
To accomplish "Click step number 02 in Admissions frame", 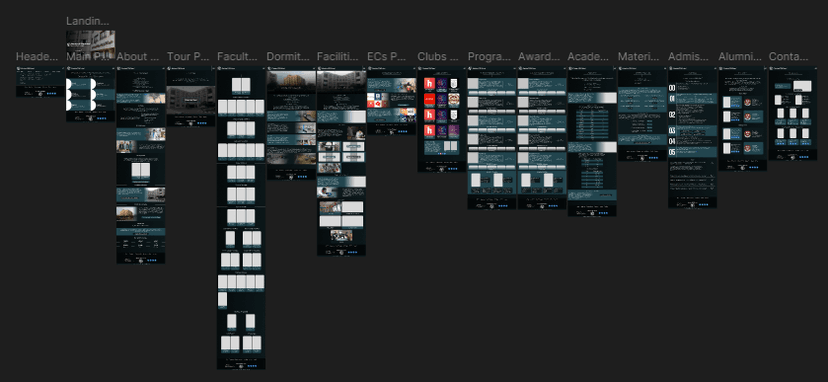I will coord(672,115).
